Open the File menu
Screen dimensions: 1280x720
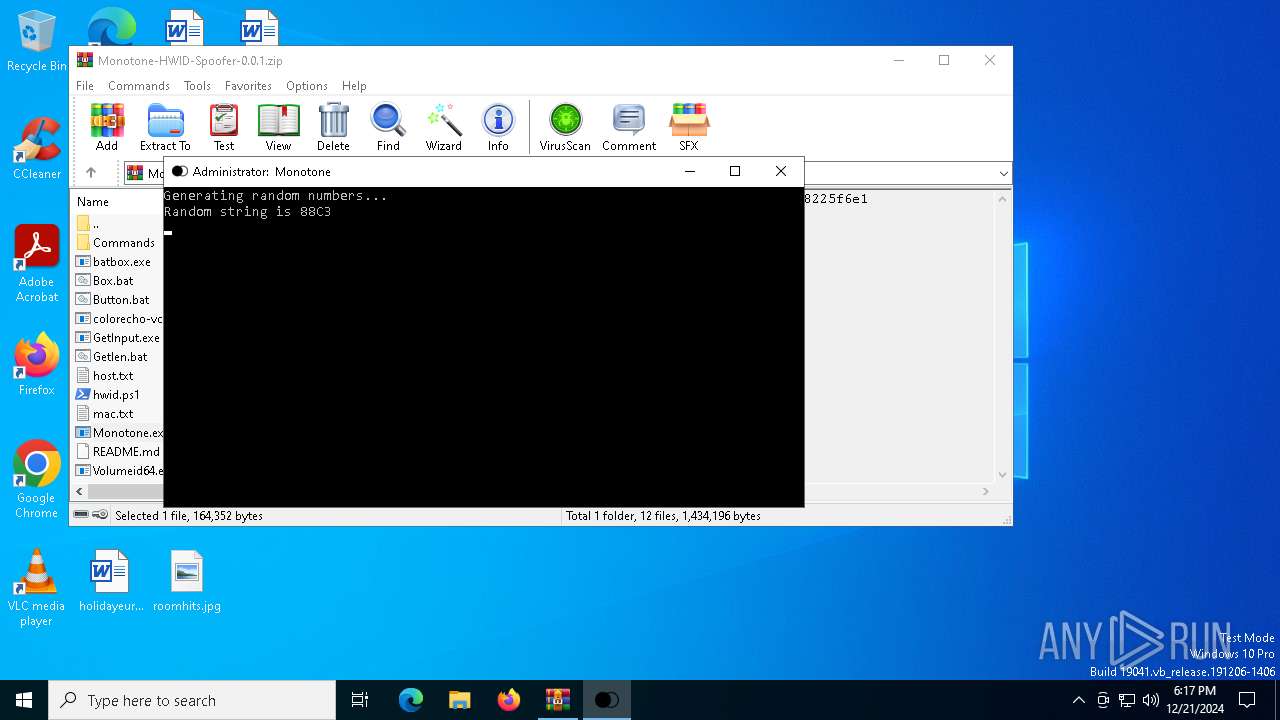[x=85, y=86]
